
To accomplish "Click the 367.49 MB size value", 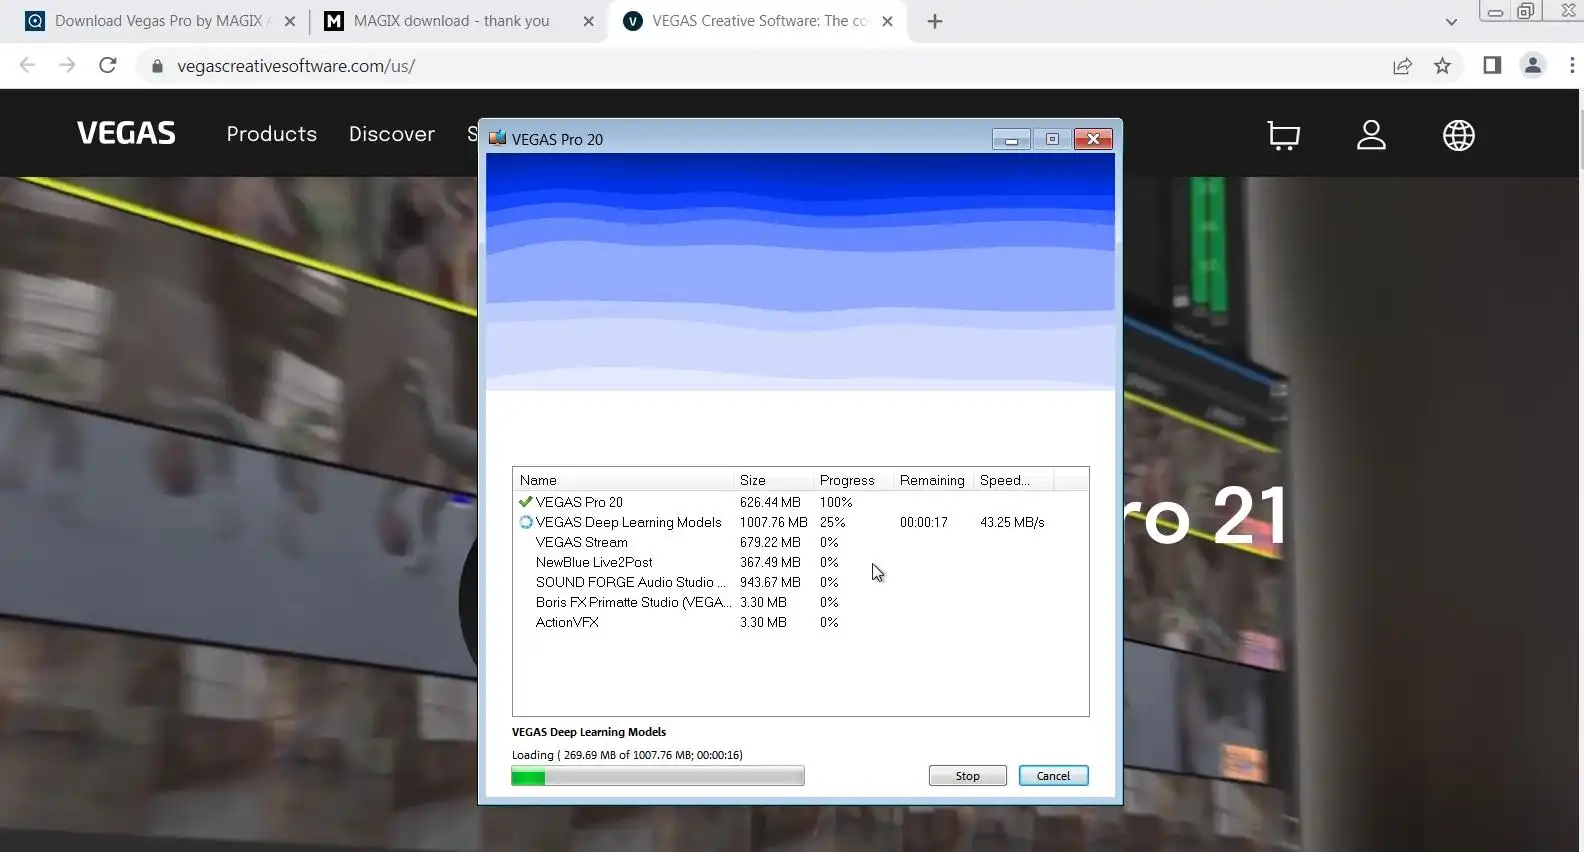I will 770,562.
